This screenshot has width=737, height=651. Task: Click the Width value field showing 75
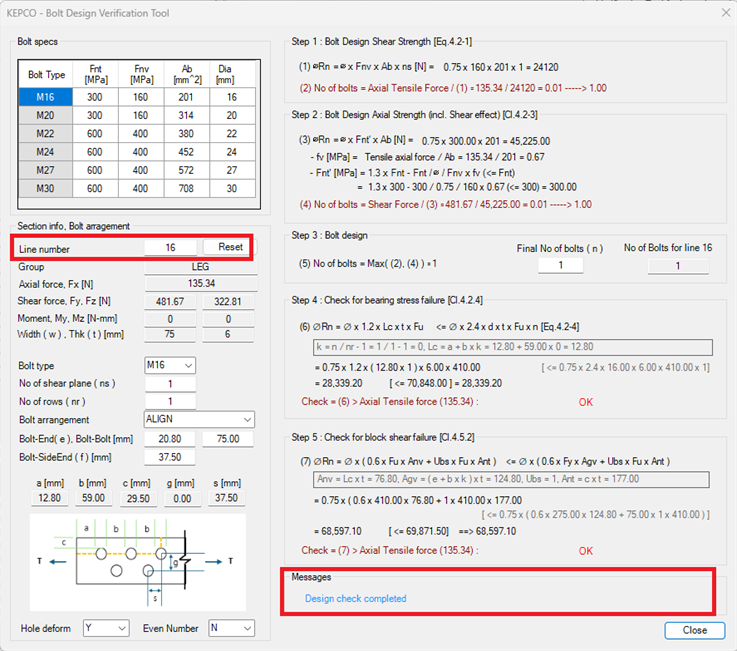pyautogui.click(x=170, y=335)
